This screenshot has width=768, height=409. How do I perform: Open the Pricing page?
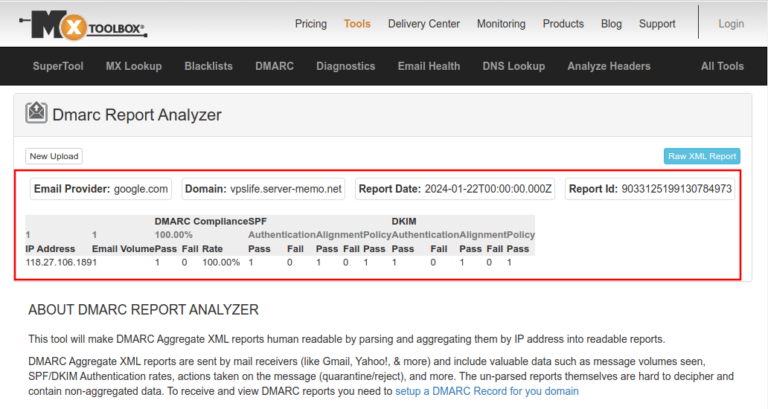point(310,24)
